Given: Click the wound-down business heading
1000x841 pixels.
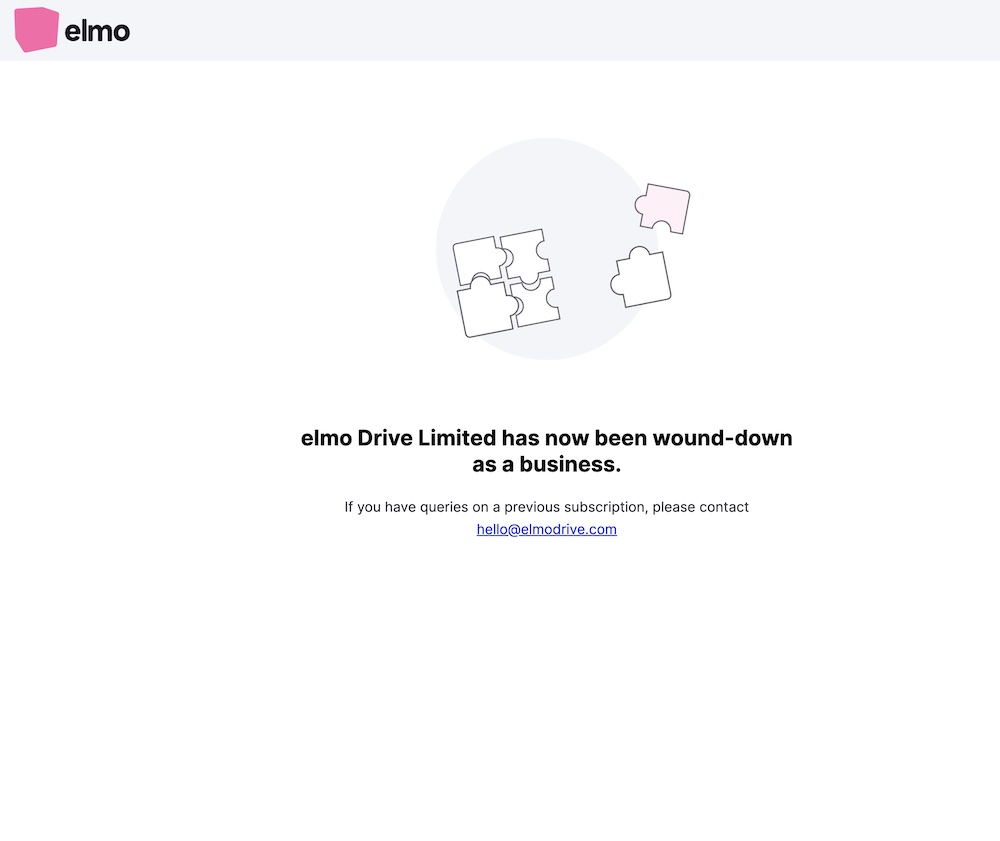Looking at the screenshot, I should coord(547,451).
